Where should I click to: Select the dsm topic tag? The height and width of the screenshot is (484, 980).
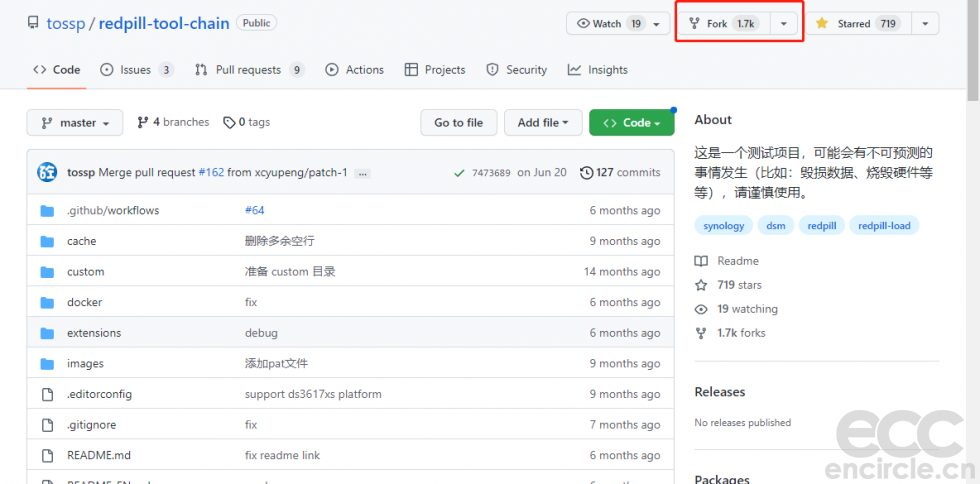click(776, 226)
